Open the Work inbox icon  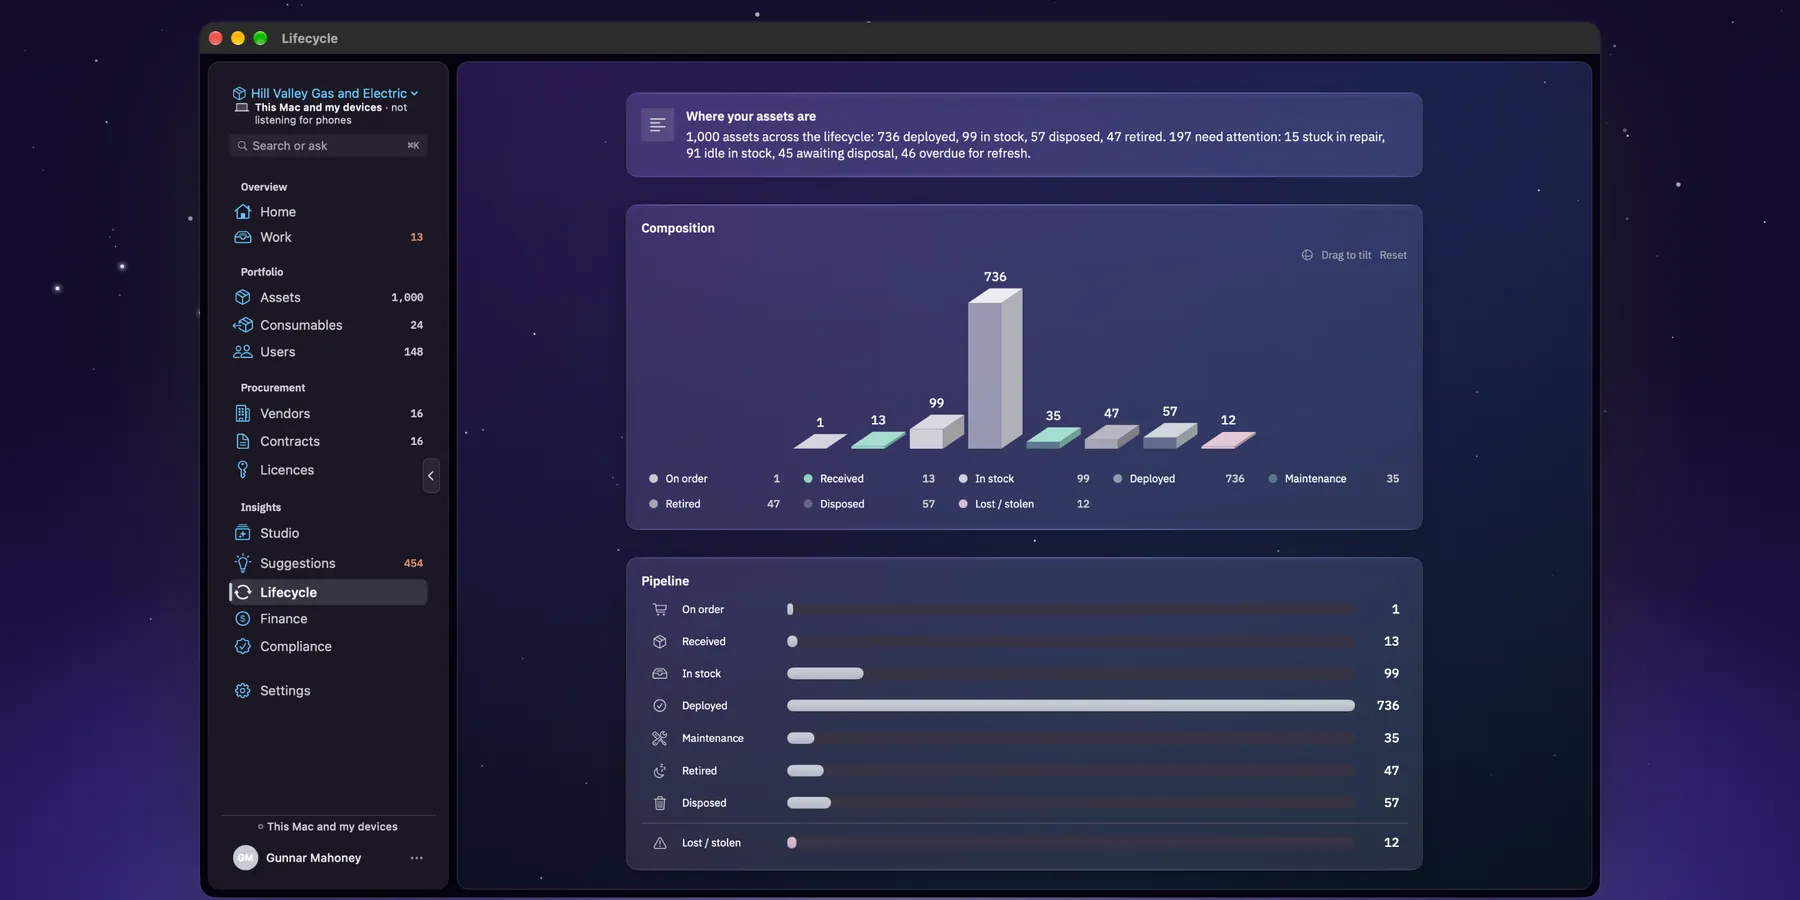tap(242, 237)
